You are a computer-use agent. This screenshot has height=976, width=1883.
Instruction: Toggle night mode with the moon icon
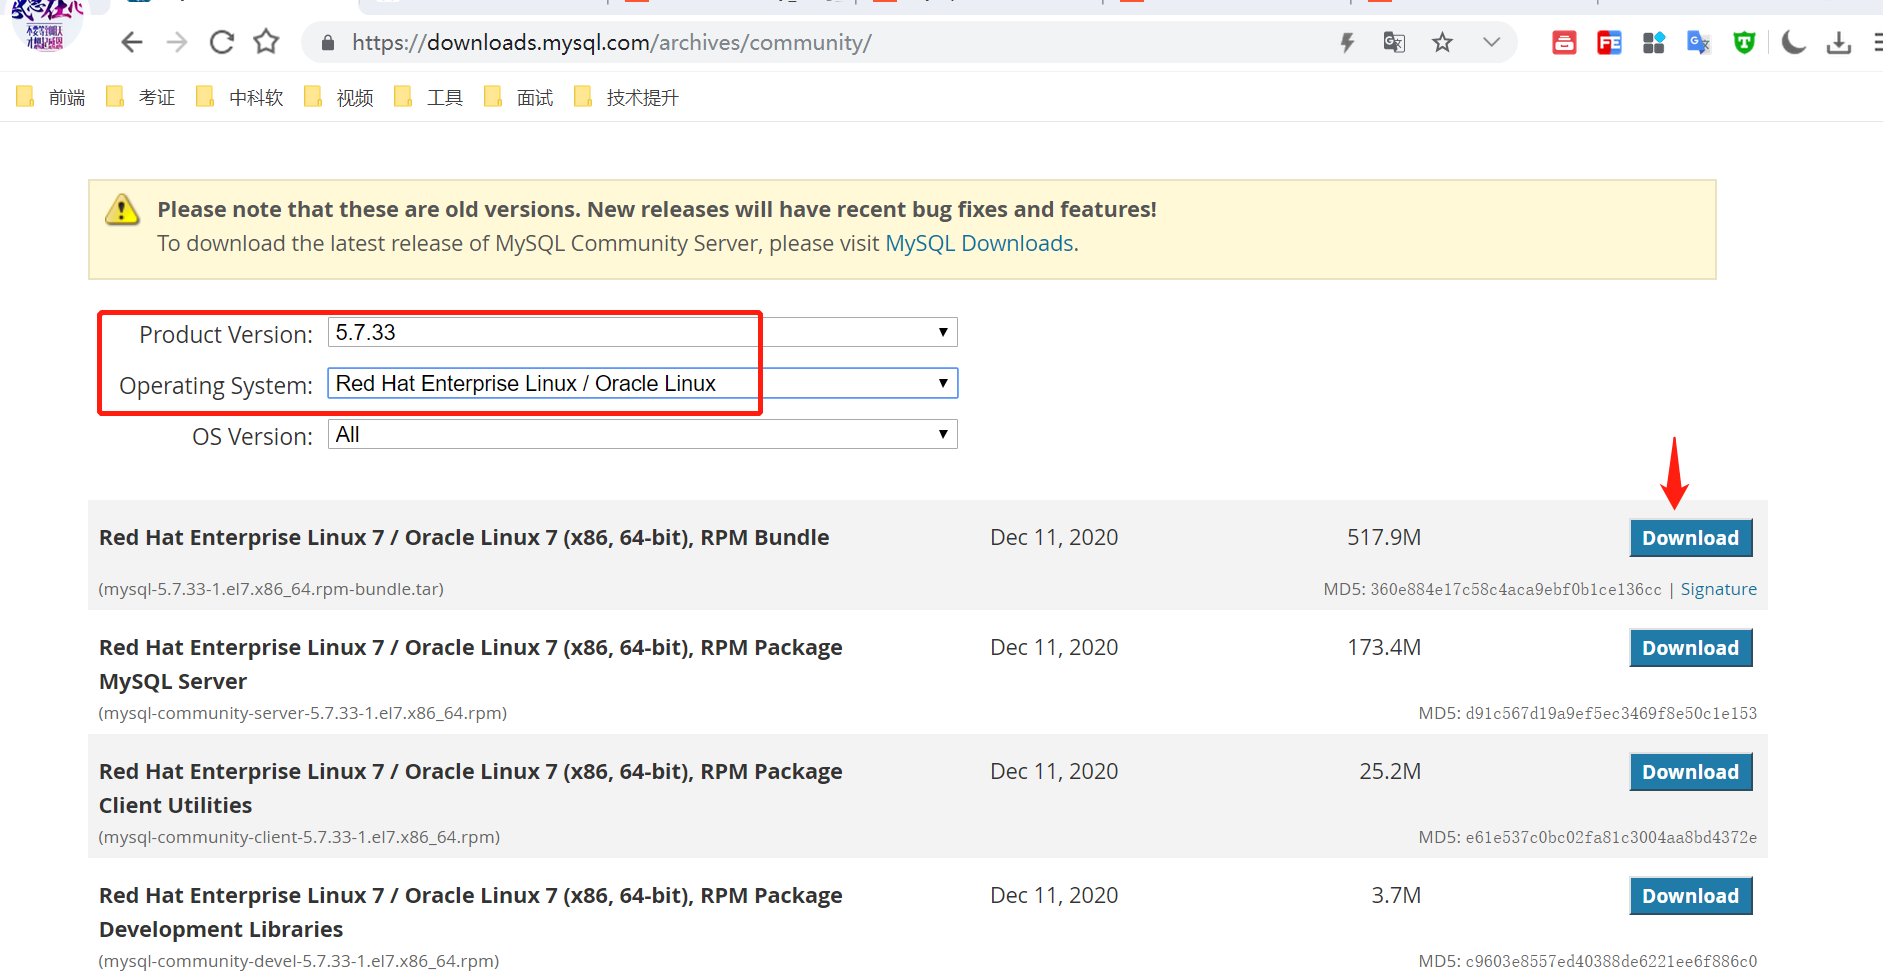pyautogui.click(x=1794, y=42)
